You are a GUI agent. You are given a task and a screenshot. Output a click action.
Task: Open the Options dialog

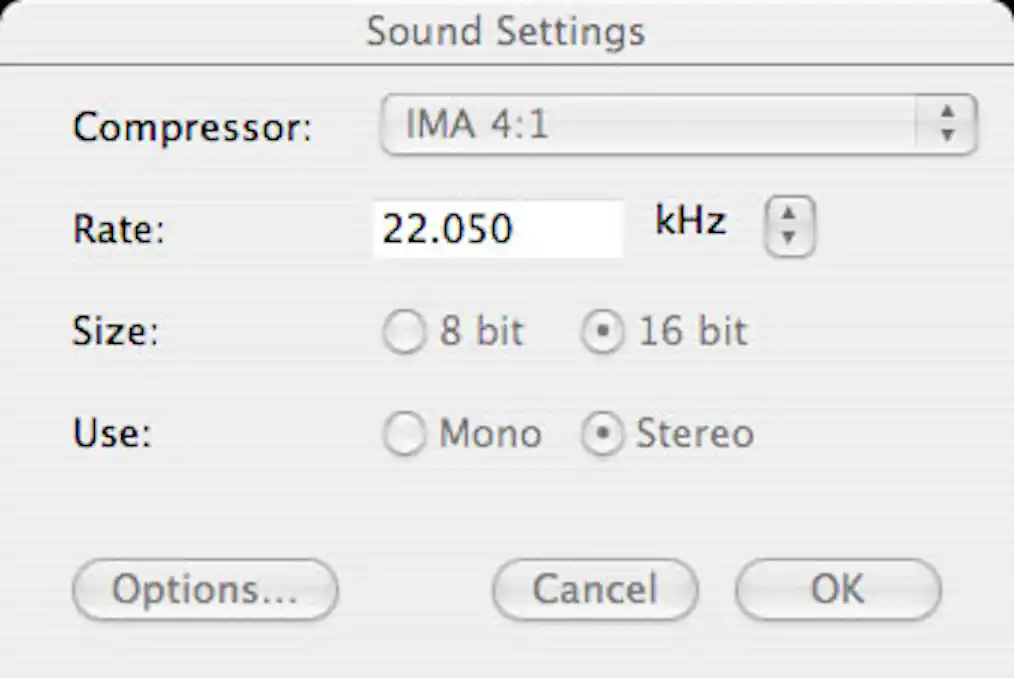[204, 589]
